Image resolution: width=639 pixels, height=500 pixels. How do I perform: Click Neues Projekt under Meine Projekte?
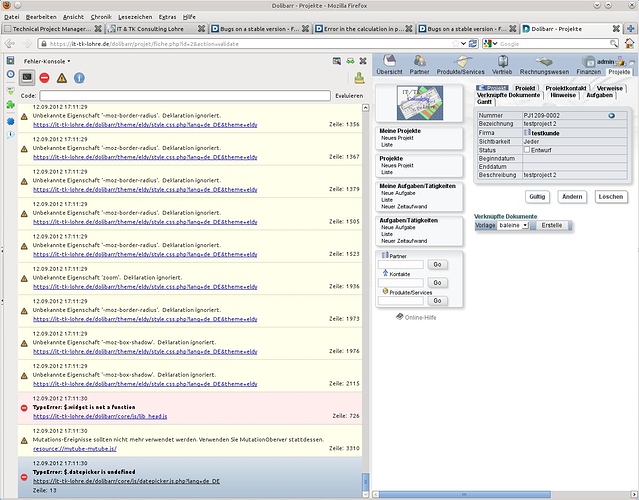[397, 138]
